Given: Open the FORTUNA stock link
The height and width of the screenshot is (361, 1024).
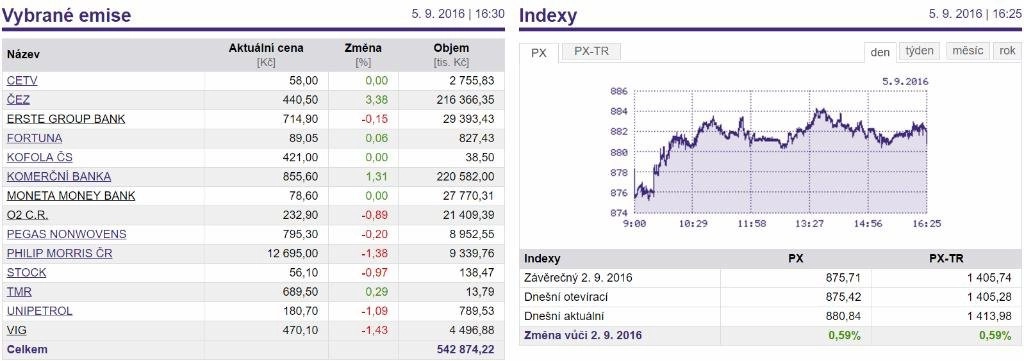Looking at the screenshot, I should click(35, 138).
